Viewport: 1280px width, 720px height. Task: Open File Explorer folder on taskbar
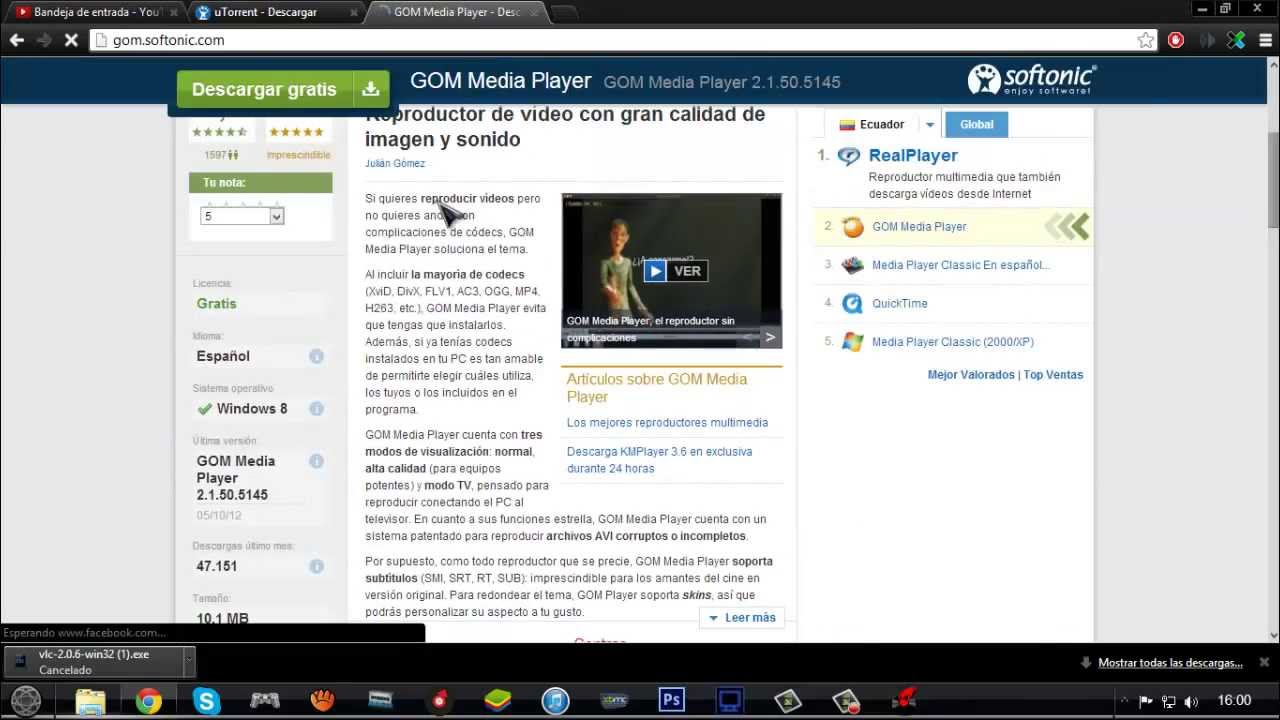click(90, 701)
